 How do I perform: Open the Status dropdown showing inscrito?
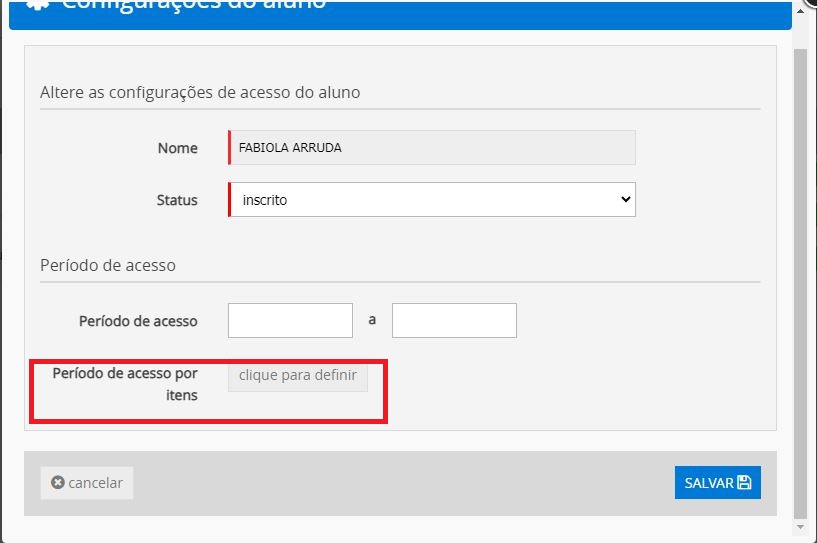point(432,199)
